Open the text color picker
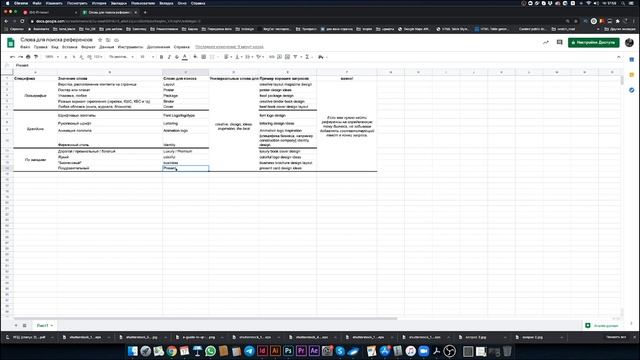The width and height of the screenshot is (640, 360). tap(185, 57)
